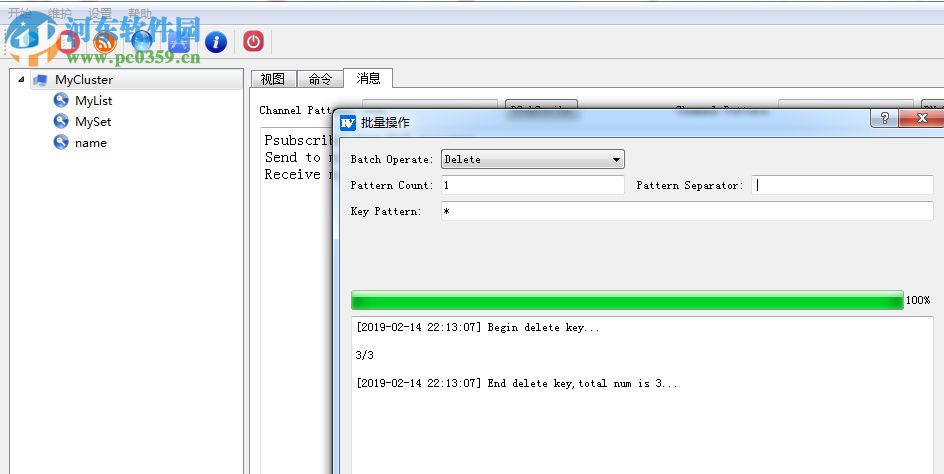This screenshot has width=944, height=474.
Task: Click the 'Receive' line in the message pane
Action: [293, 174]
